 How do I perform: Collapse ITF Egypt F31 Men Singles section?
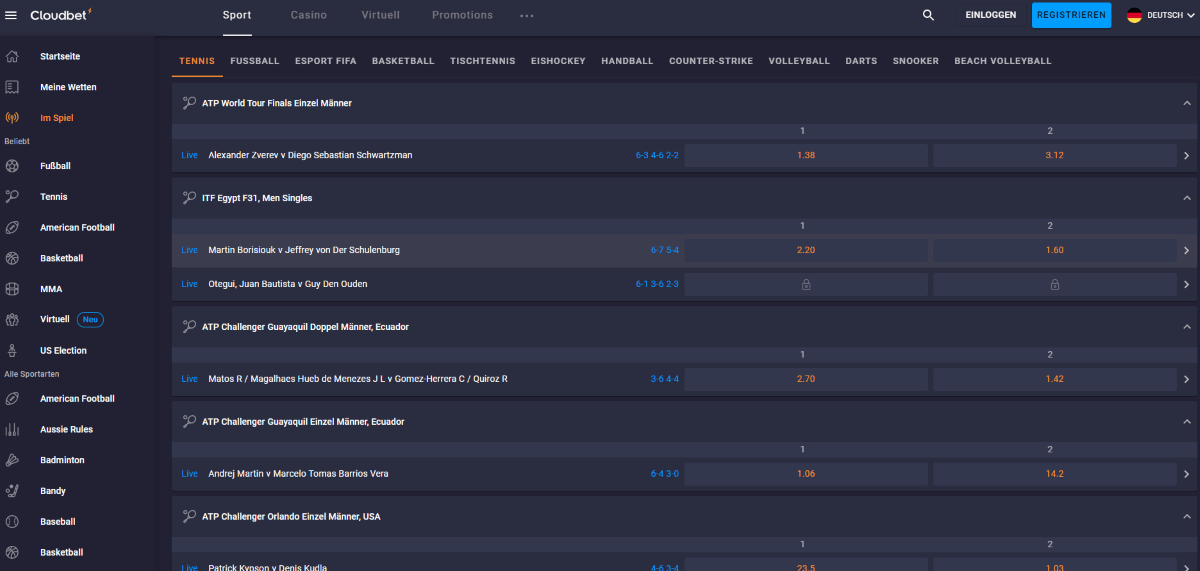[1187, 198]
